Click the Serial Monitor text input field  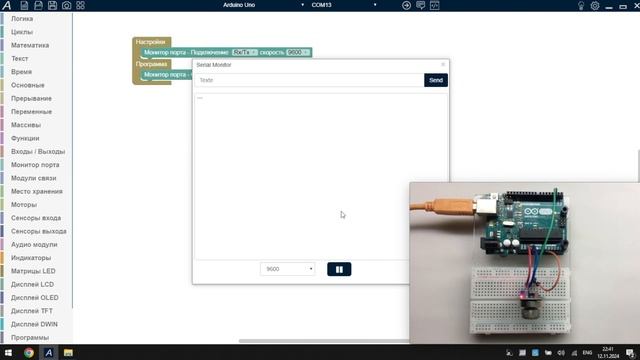point(309,80)
